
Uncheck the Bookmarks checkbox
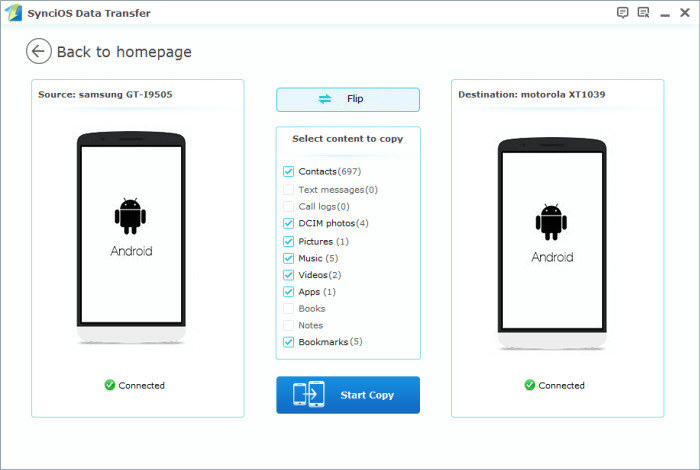(288, 342)
